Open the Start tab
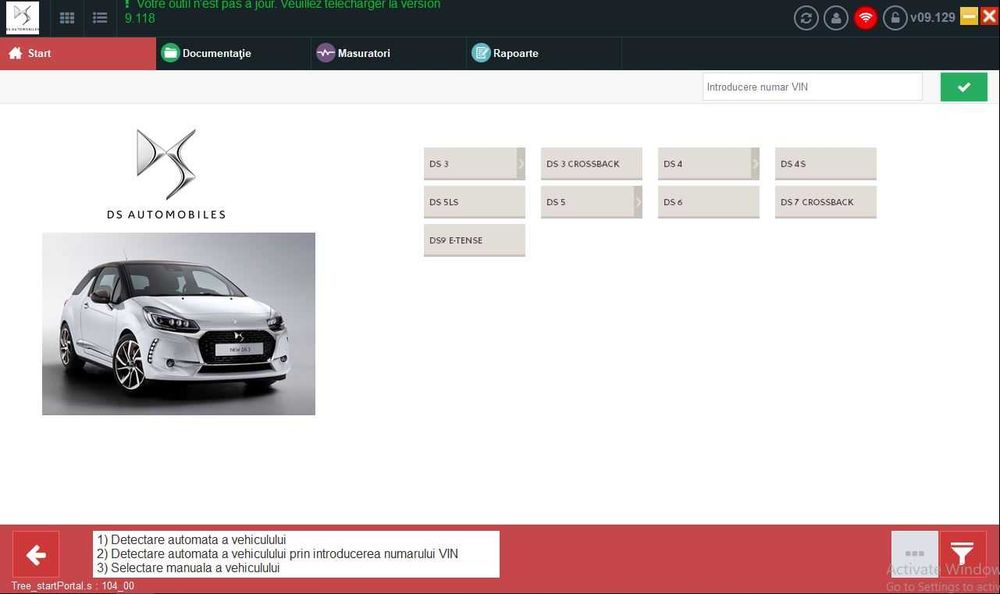The width and height of the screenshot is (1000, 594). coord(78,53)
